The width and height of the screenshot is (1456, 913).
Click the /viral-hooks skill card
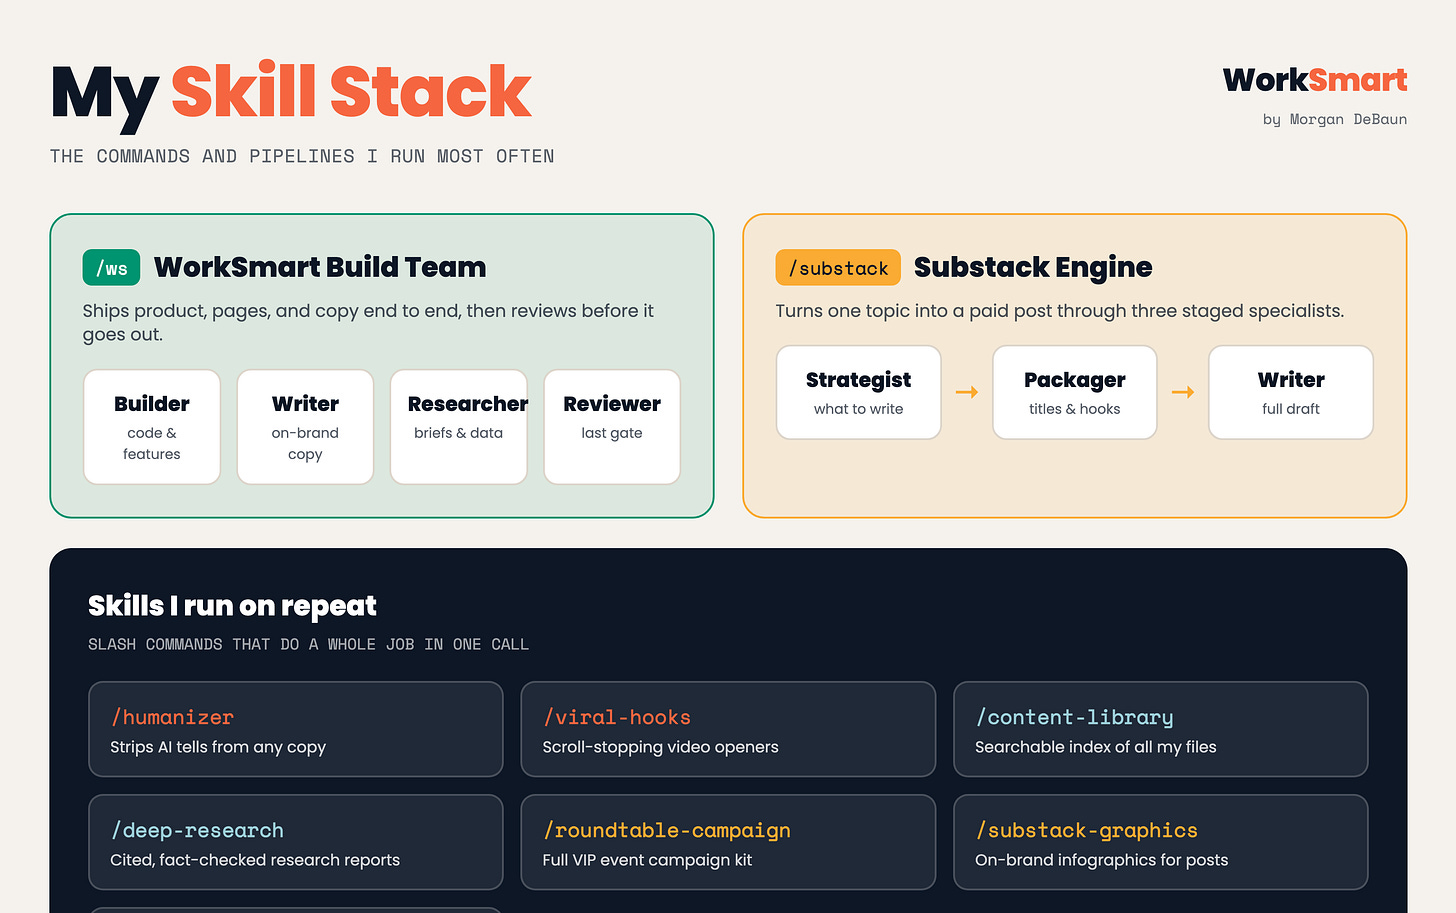(728, 729)
